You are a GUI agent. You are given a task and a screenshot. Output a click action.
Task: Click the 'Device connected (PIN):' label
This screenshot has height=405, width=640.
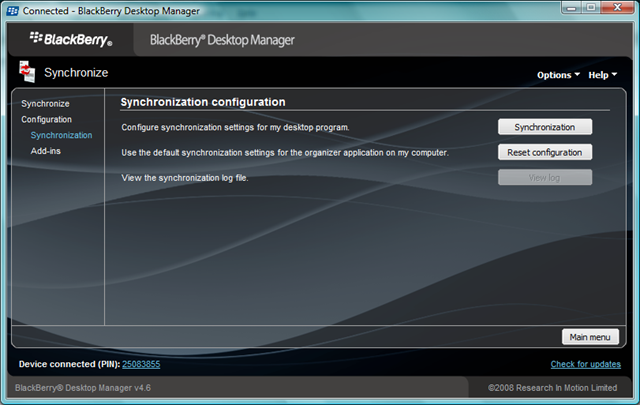69,364
